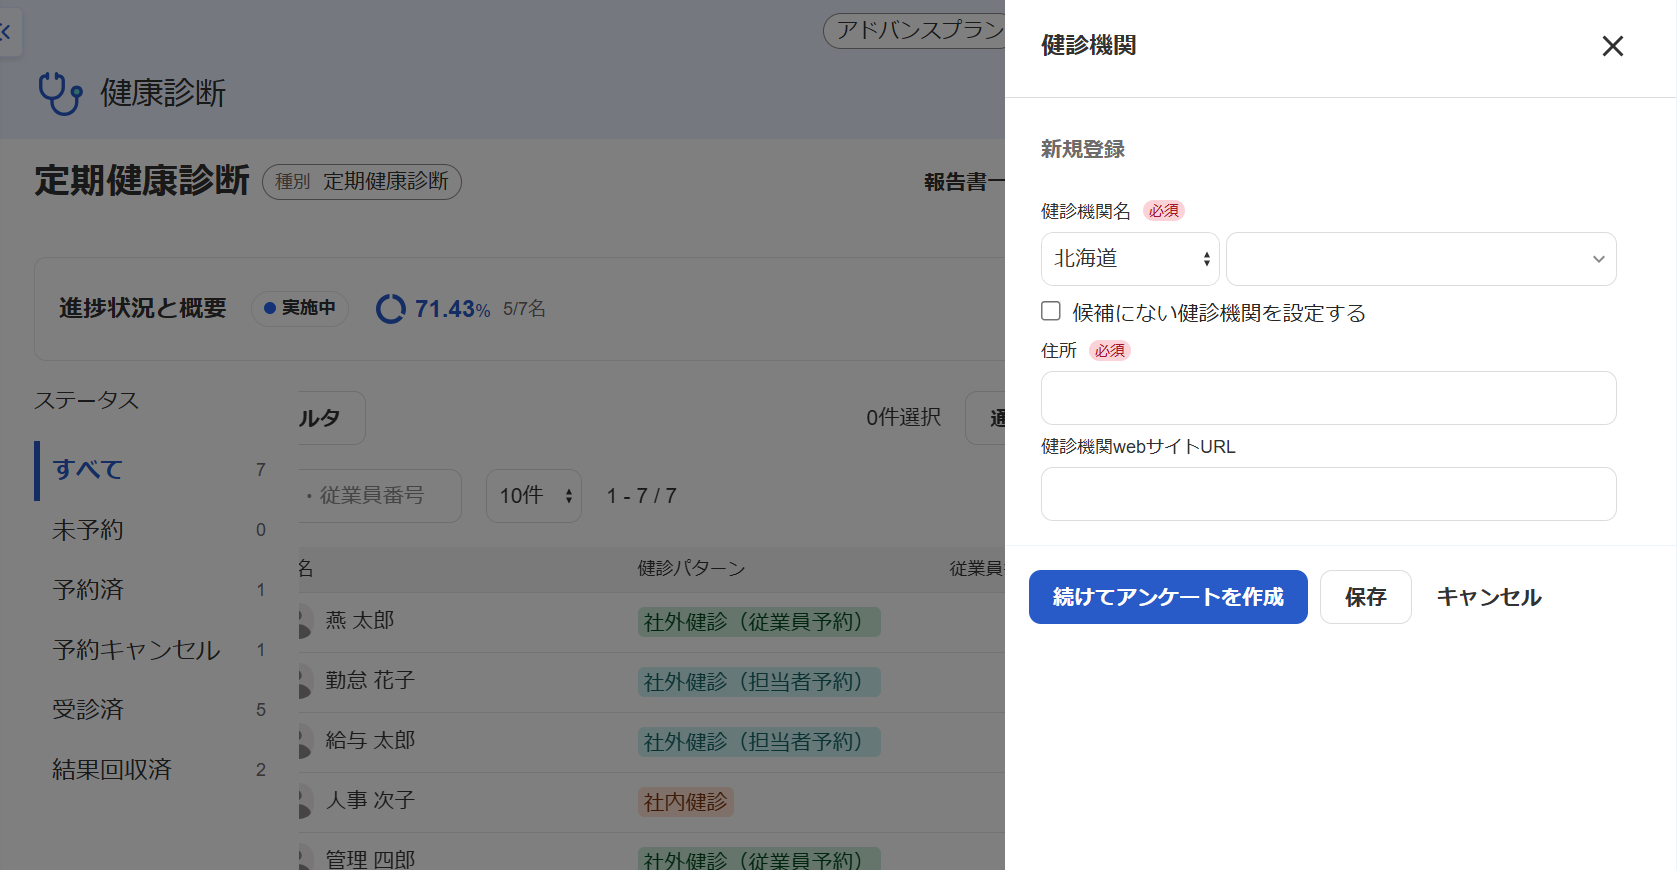Open the 10件 page size dropdown
This screenshot has height=870, width=1677.
[x=534, y=496]
